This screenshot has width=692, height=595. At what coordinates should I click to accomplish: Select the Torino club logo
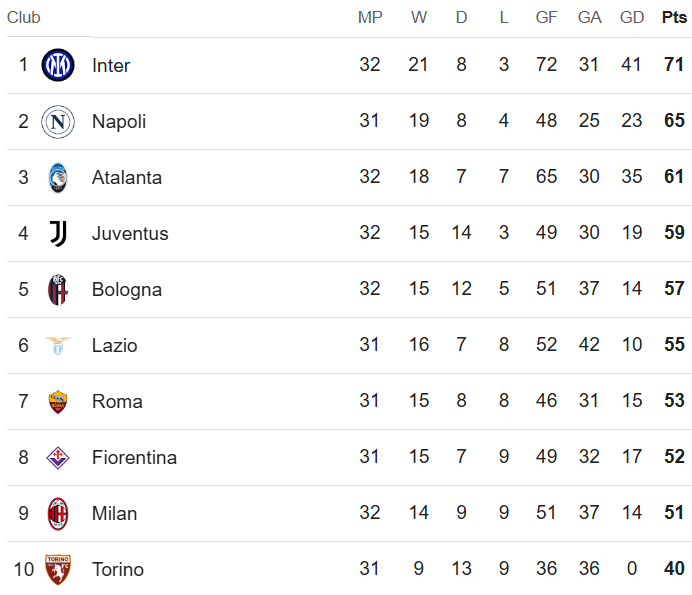[x=58, y=570]
